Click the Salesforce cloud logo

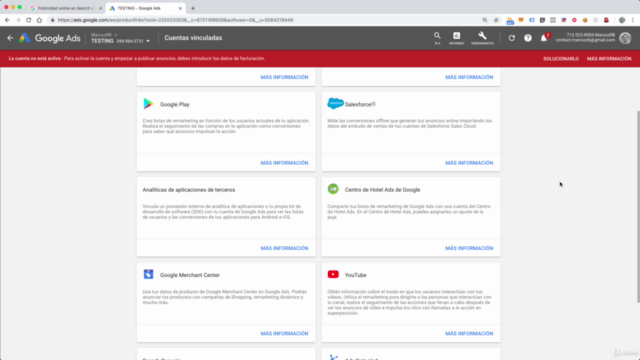(335, 104)
